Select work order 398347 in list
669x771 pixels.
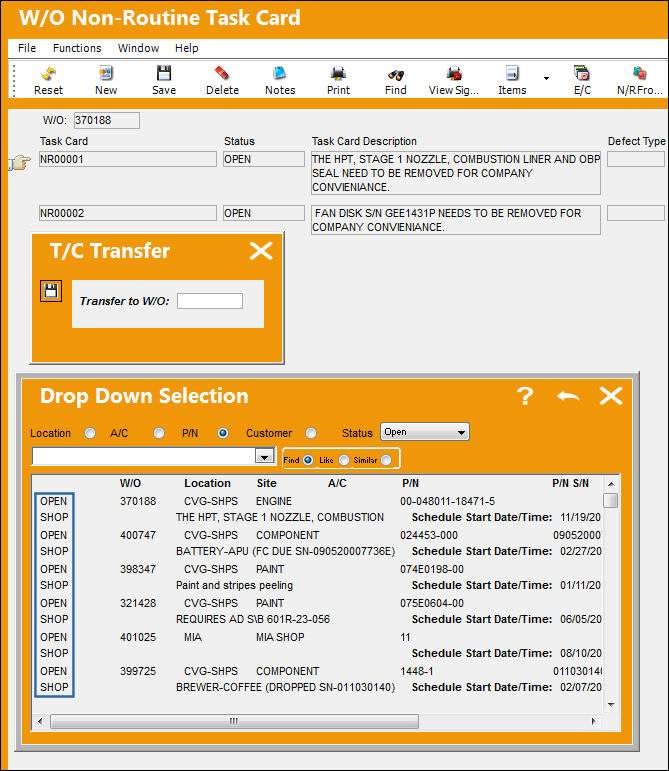pyautogui.click(x=138, y=569)
